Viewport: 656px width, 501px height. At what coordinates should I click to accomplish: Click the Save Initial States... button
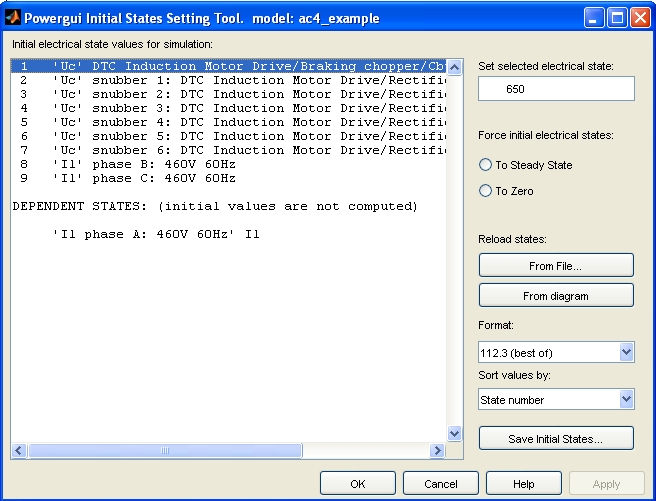coord(556,438)
